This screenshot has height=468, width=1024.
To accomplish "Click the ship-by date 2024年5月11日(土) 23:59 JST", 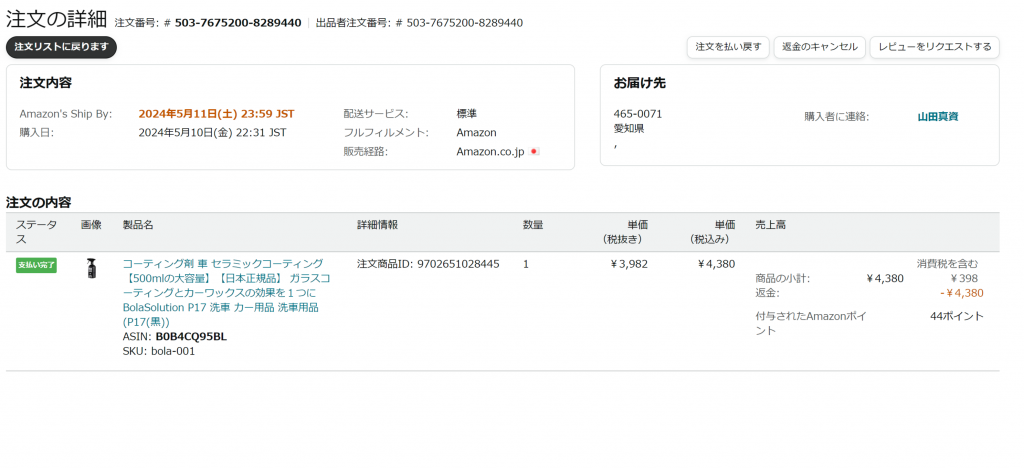I will point(216,114).
